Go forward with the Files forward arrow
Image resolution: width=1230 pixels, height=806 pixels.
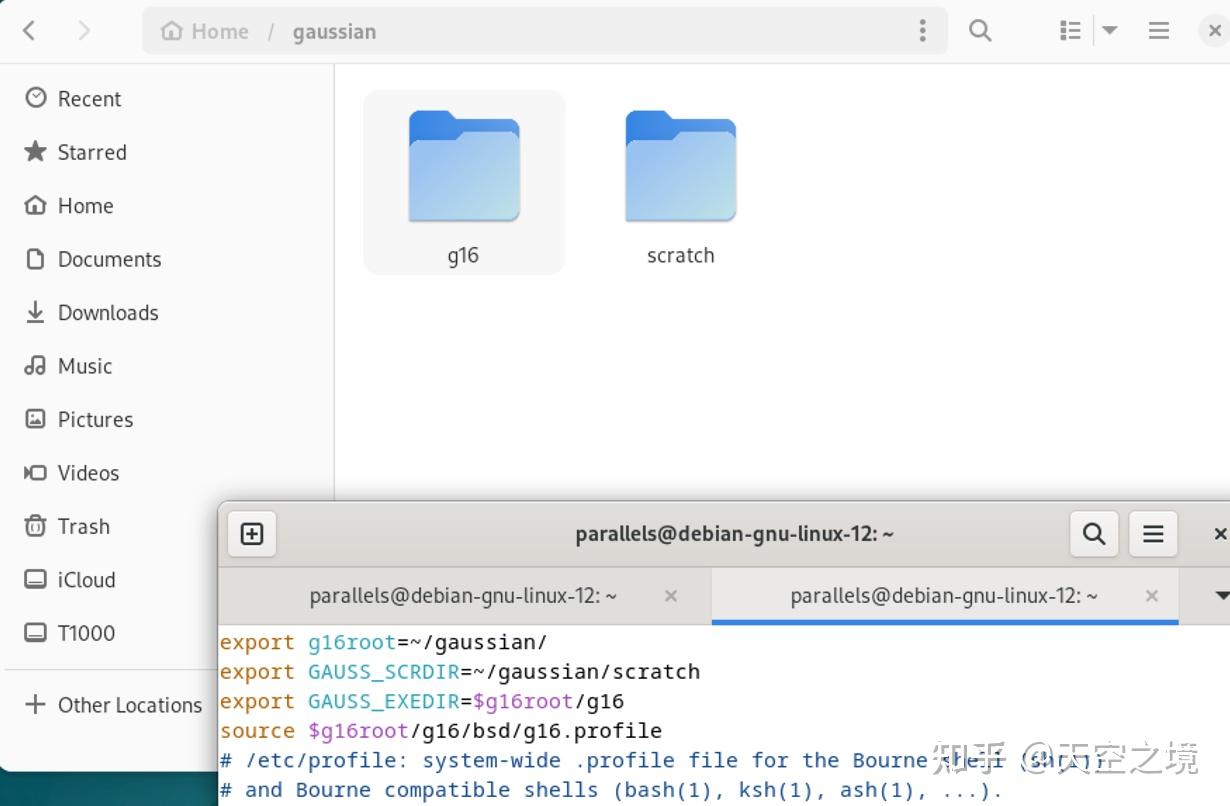coord(84,31)
